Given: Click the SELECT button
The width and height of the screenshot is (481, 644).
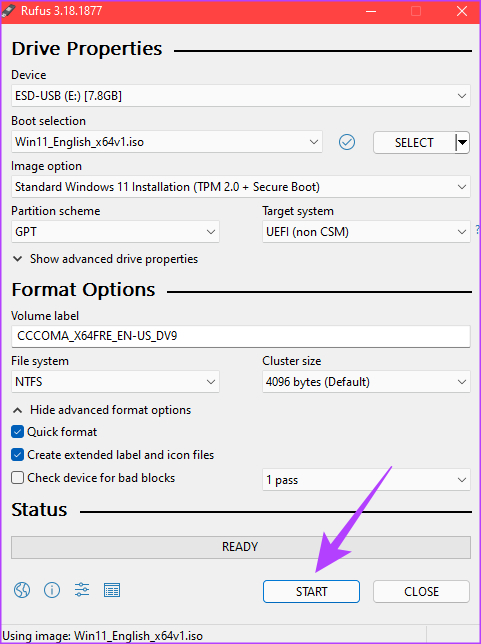Looking at the screenshot, I should click(x=414, y=143).
